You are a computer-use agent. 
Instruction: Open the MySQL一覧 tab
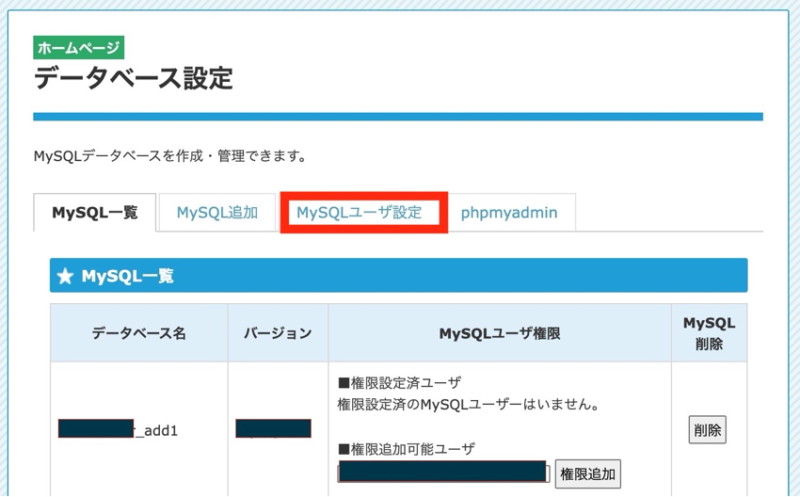95,212
